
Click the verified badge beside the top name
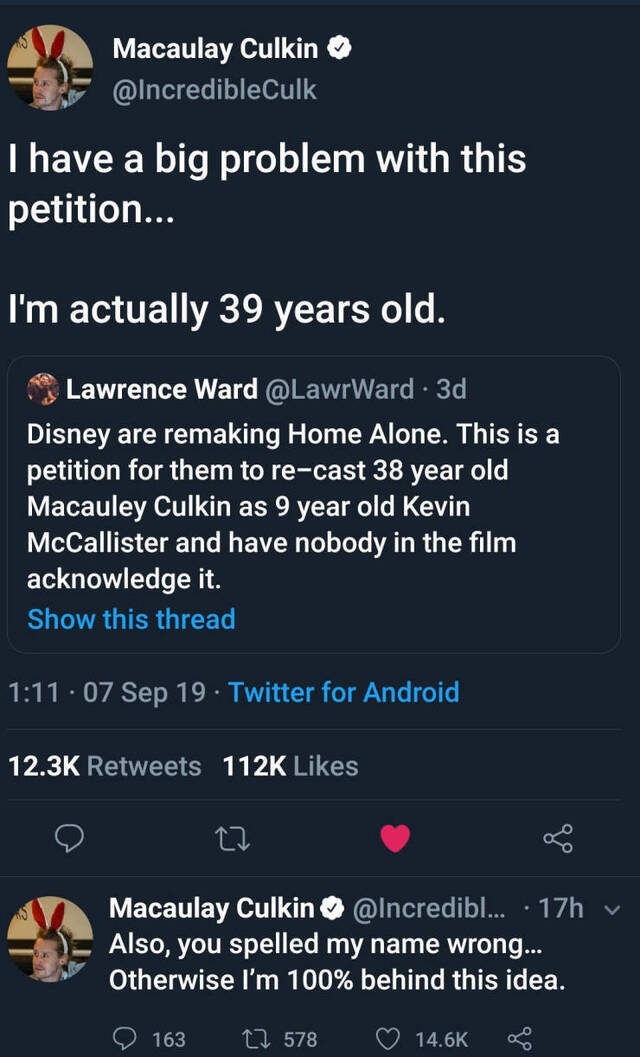click(340, 48)
